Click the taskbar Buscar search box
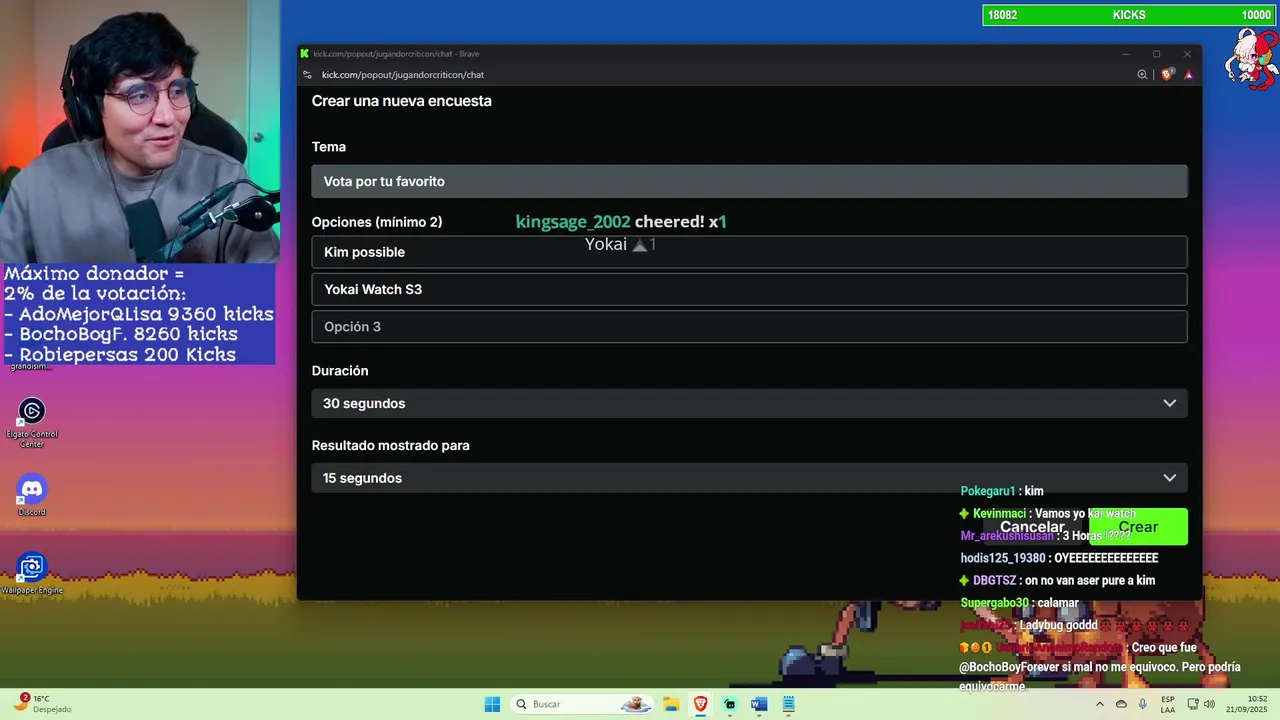The width and height of the screenshot is (1280, 720). [x=582, y=704]
